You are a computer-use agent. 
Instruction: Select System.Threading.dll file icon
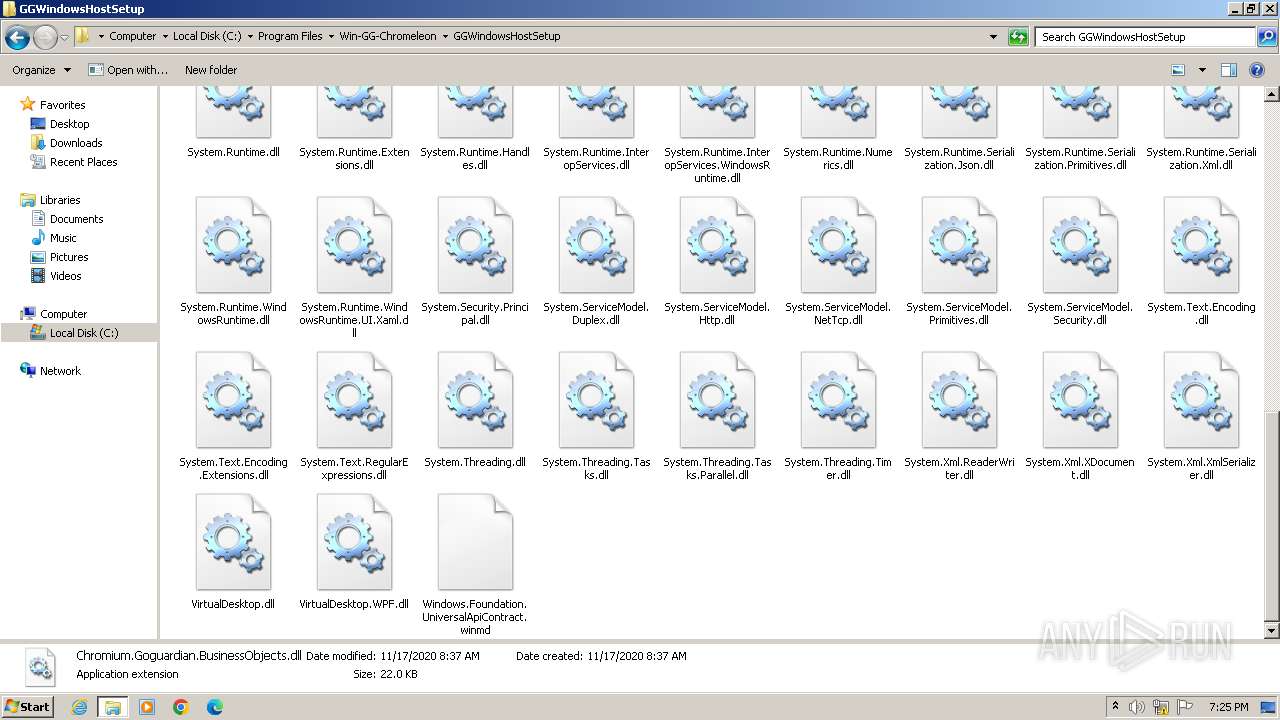click(475, 400)
